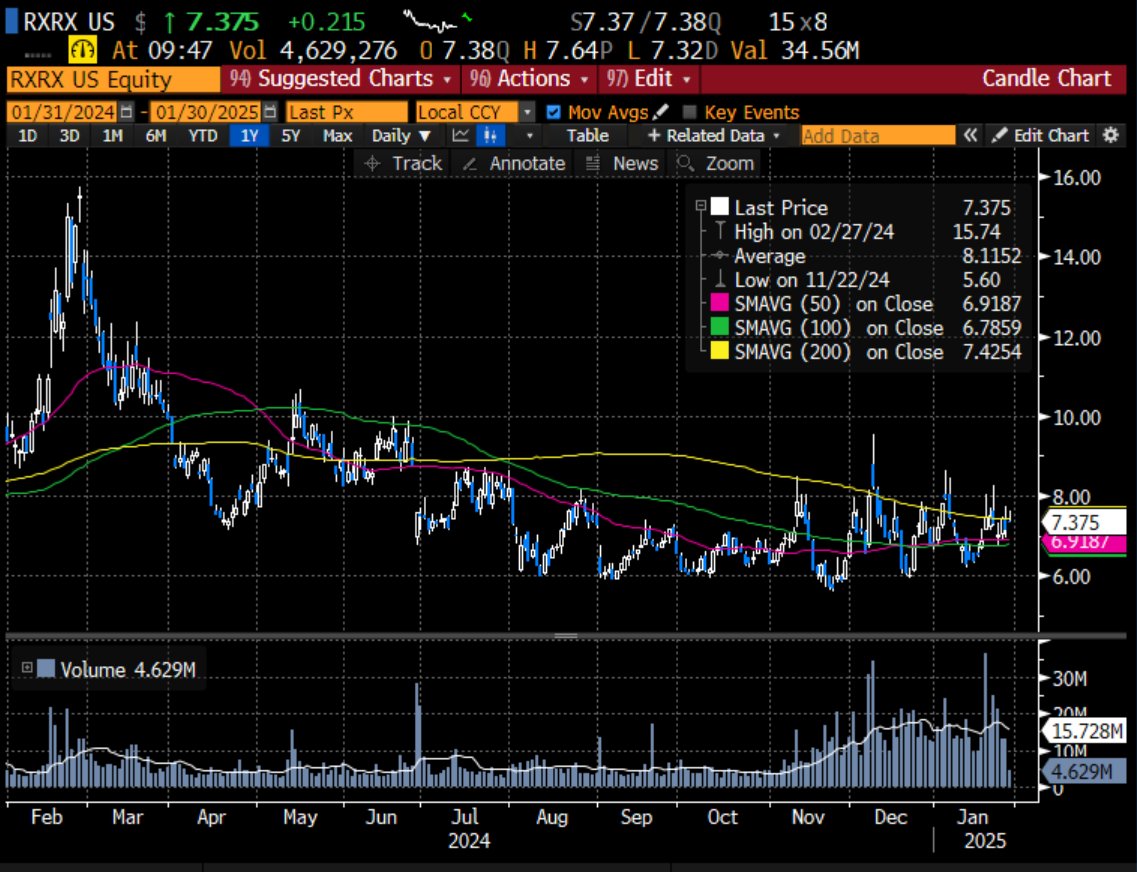Image resolution: width=1137 pixels, height=872 pixels.
Task: Click the Add Data input field
Action: point(878,136)
